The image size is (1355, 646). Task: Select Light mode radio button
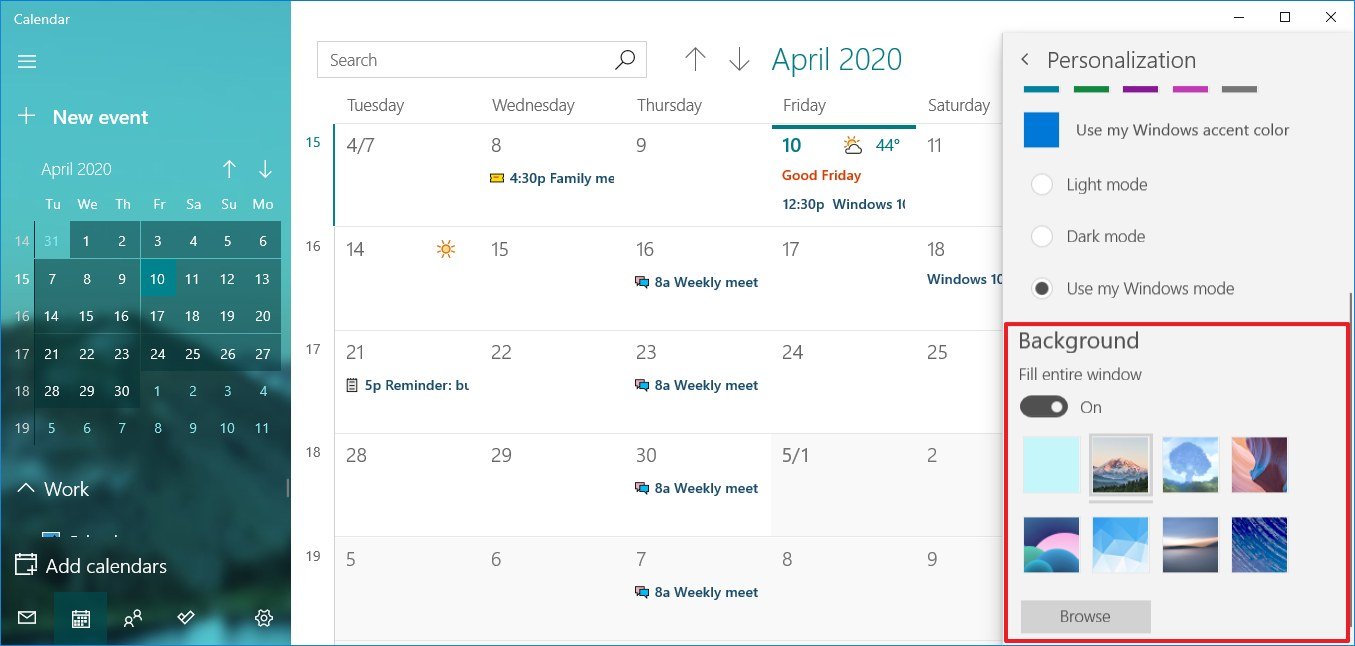pos(1042,184)
